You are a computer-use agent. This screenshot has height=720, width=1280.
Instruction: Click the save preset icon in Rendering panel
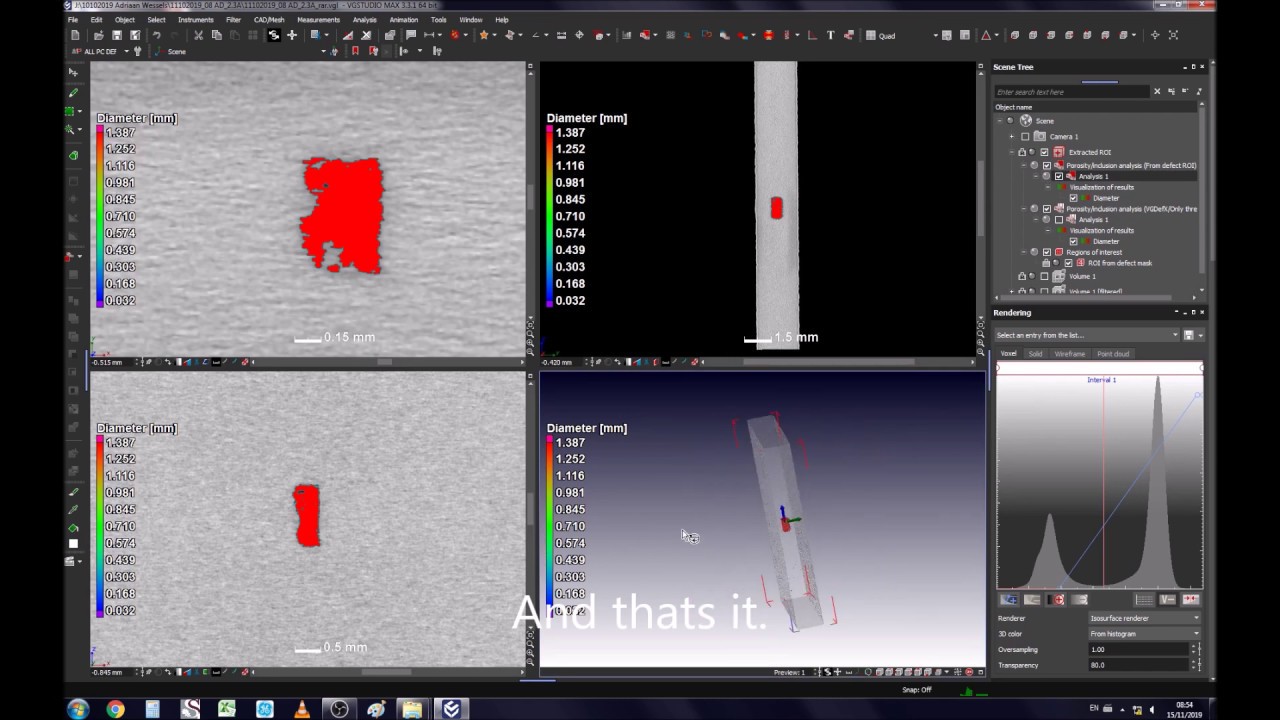tap(1188, 335)
